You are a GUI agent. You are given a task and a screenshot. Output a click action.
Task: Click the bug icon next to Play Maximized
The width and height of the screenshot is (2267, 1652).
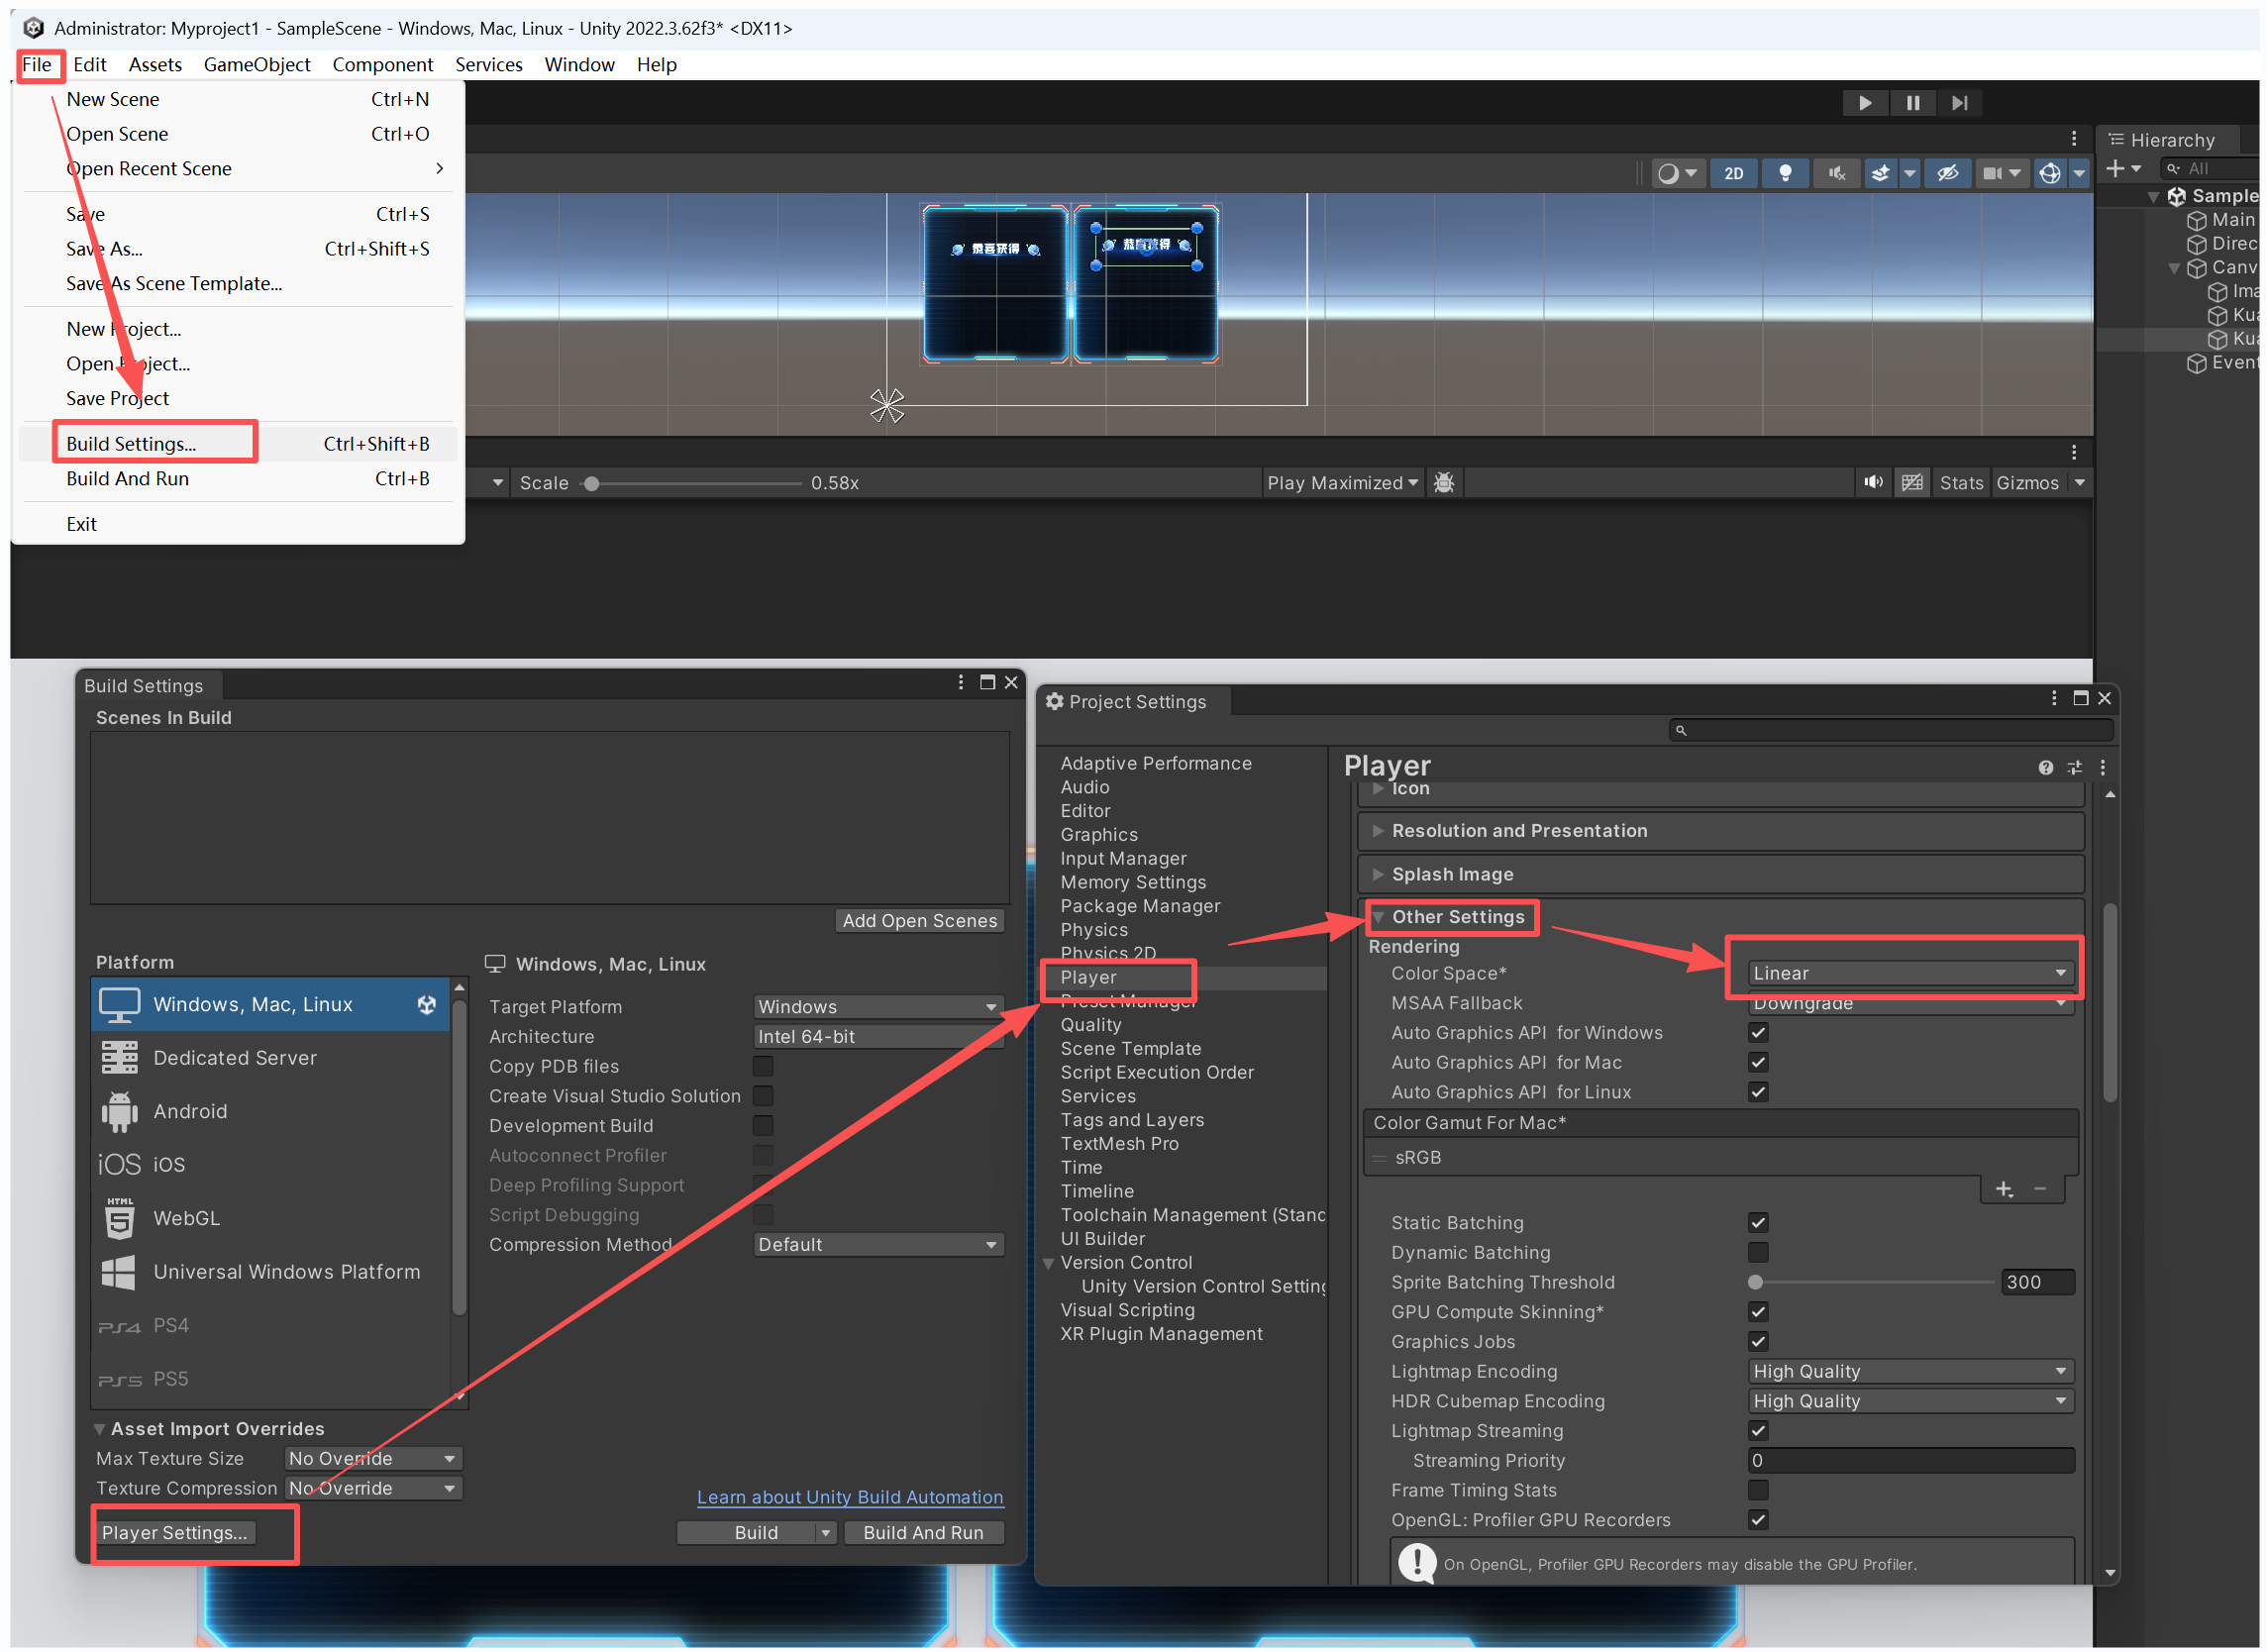(1443, 483)
